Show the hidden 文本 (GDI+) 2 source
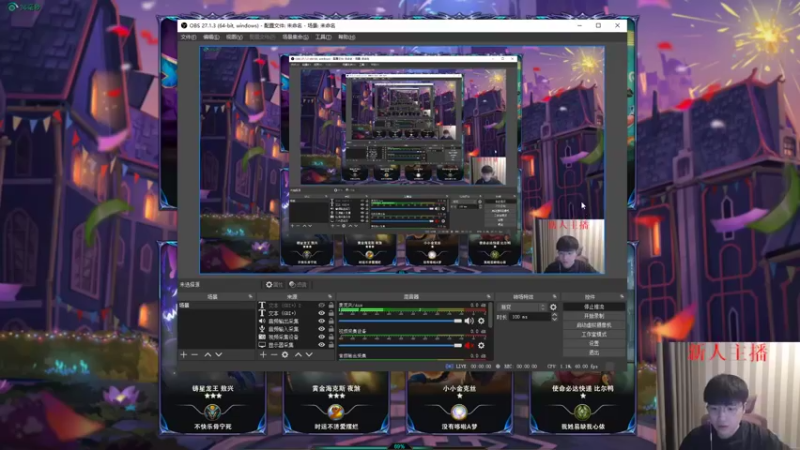 point(321,305)
